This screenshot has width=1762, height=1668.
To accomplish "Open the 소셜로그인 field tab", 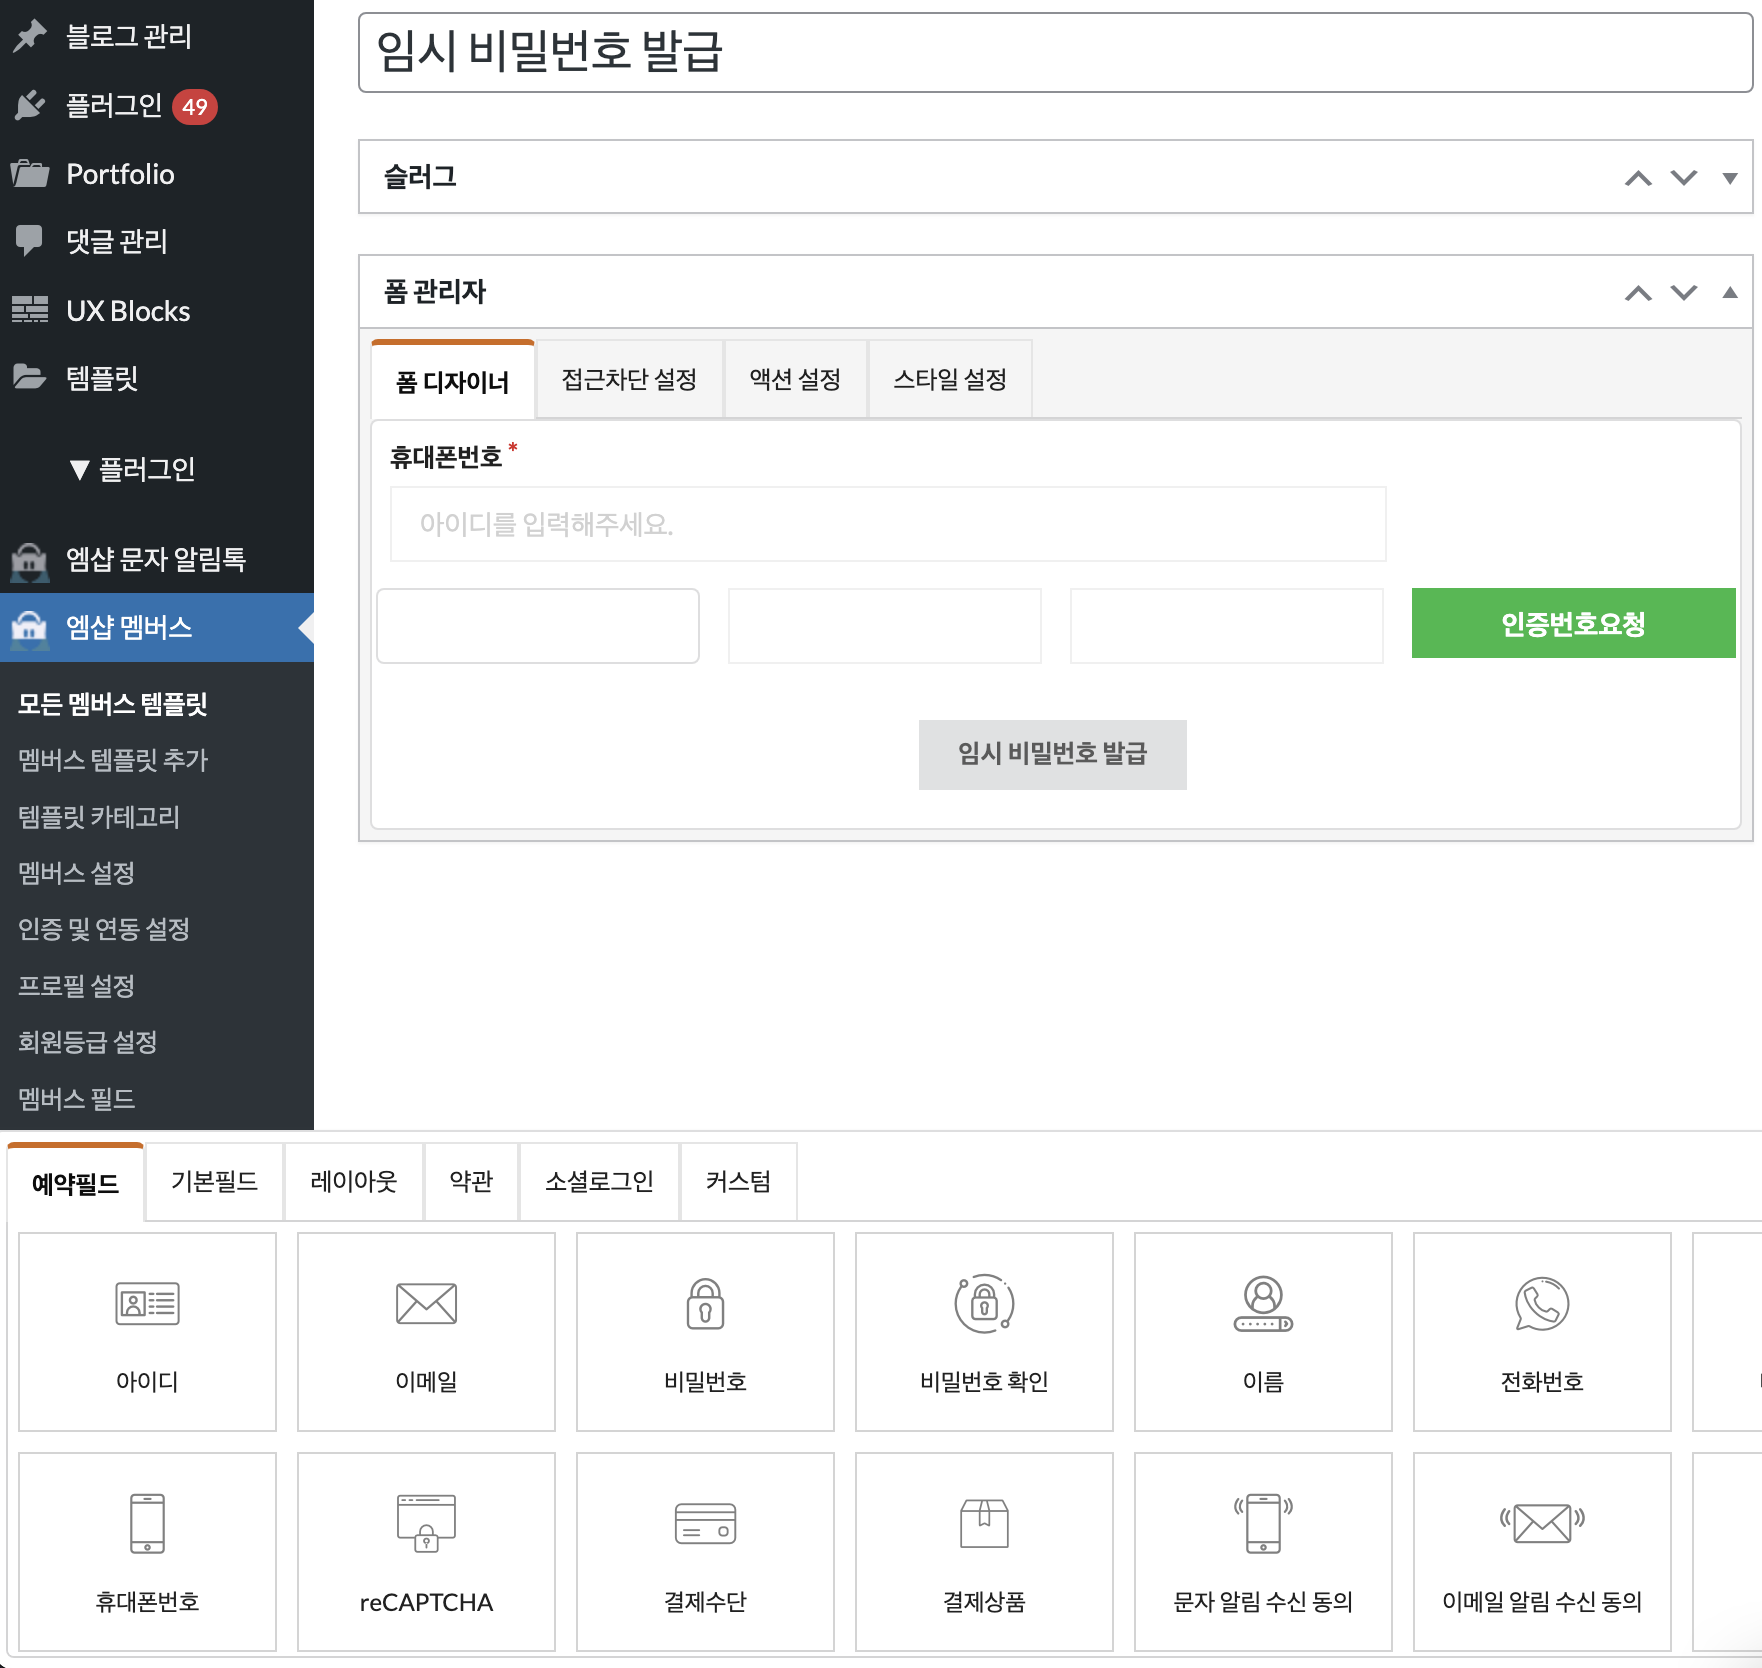I will pyautogui.click(x=599, y=1182).
